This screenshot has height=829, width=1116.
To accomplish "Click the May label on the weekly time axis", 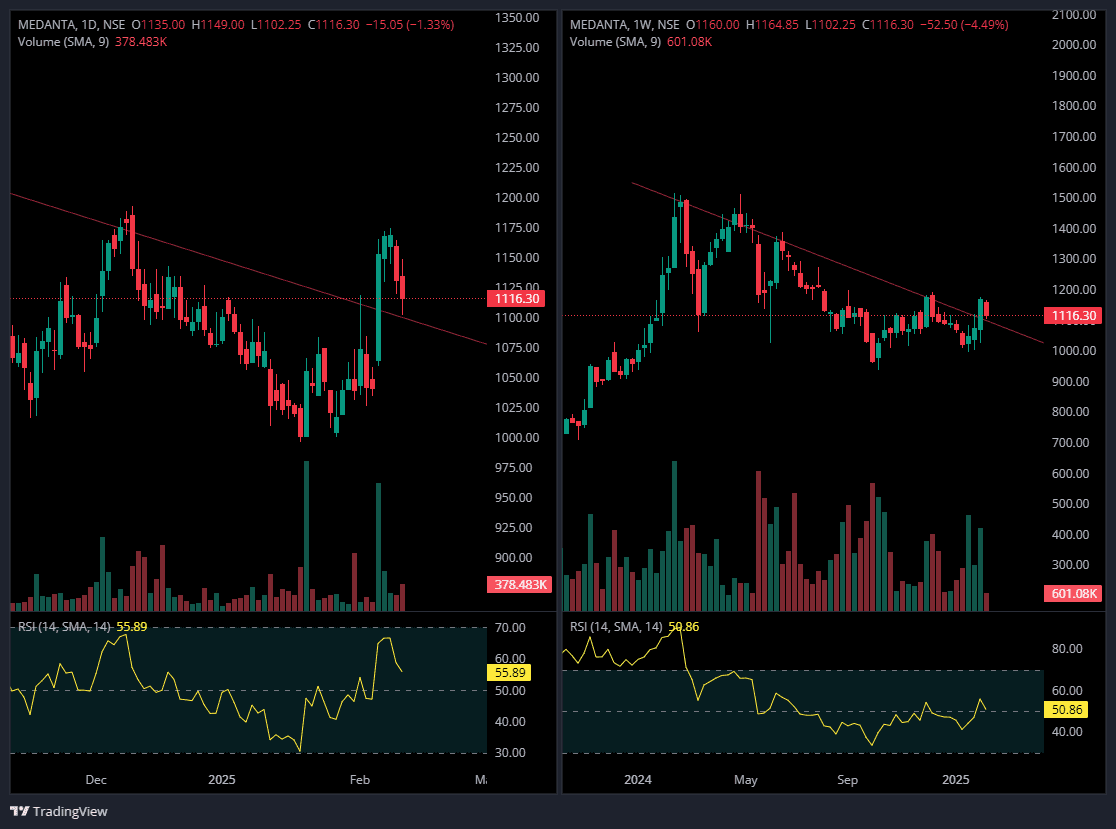I will (746, 780).
